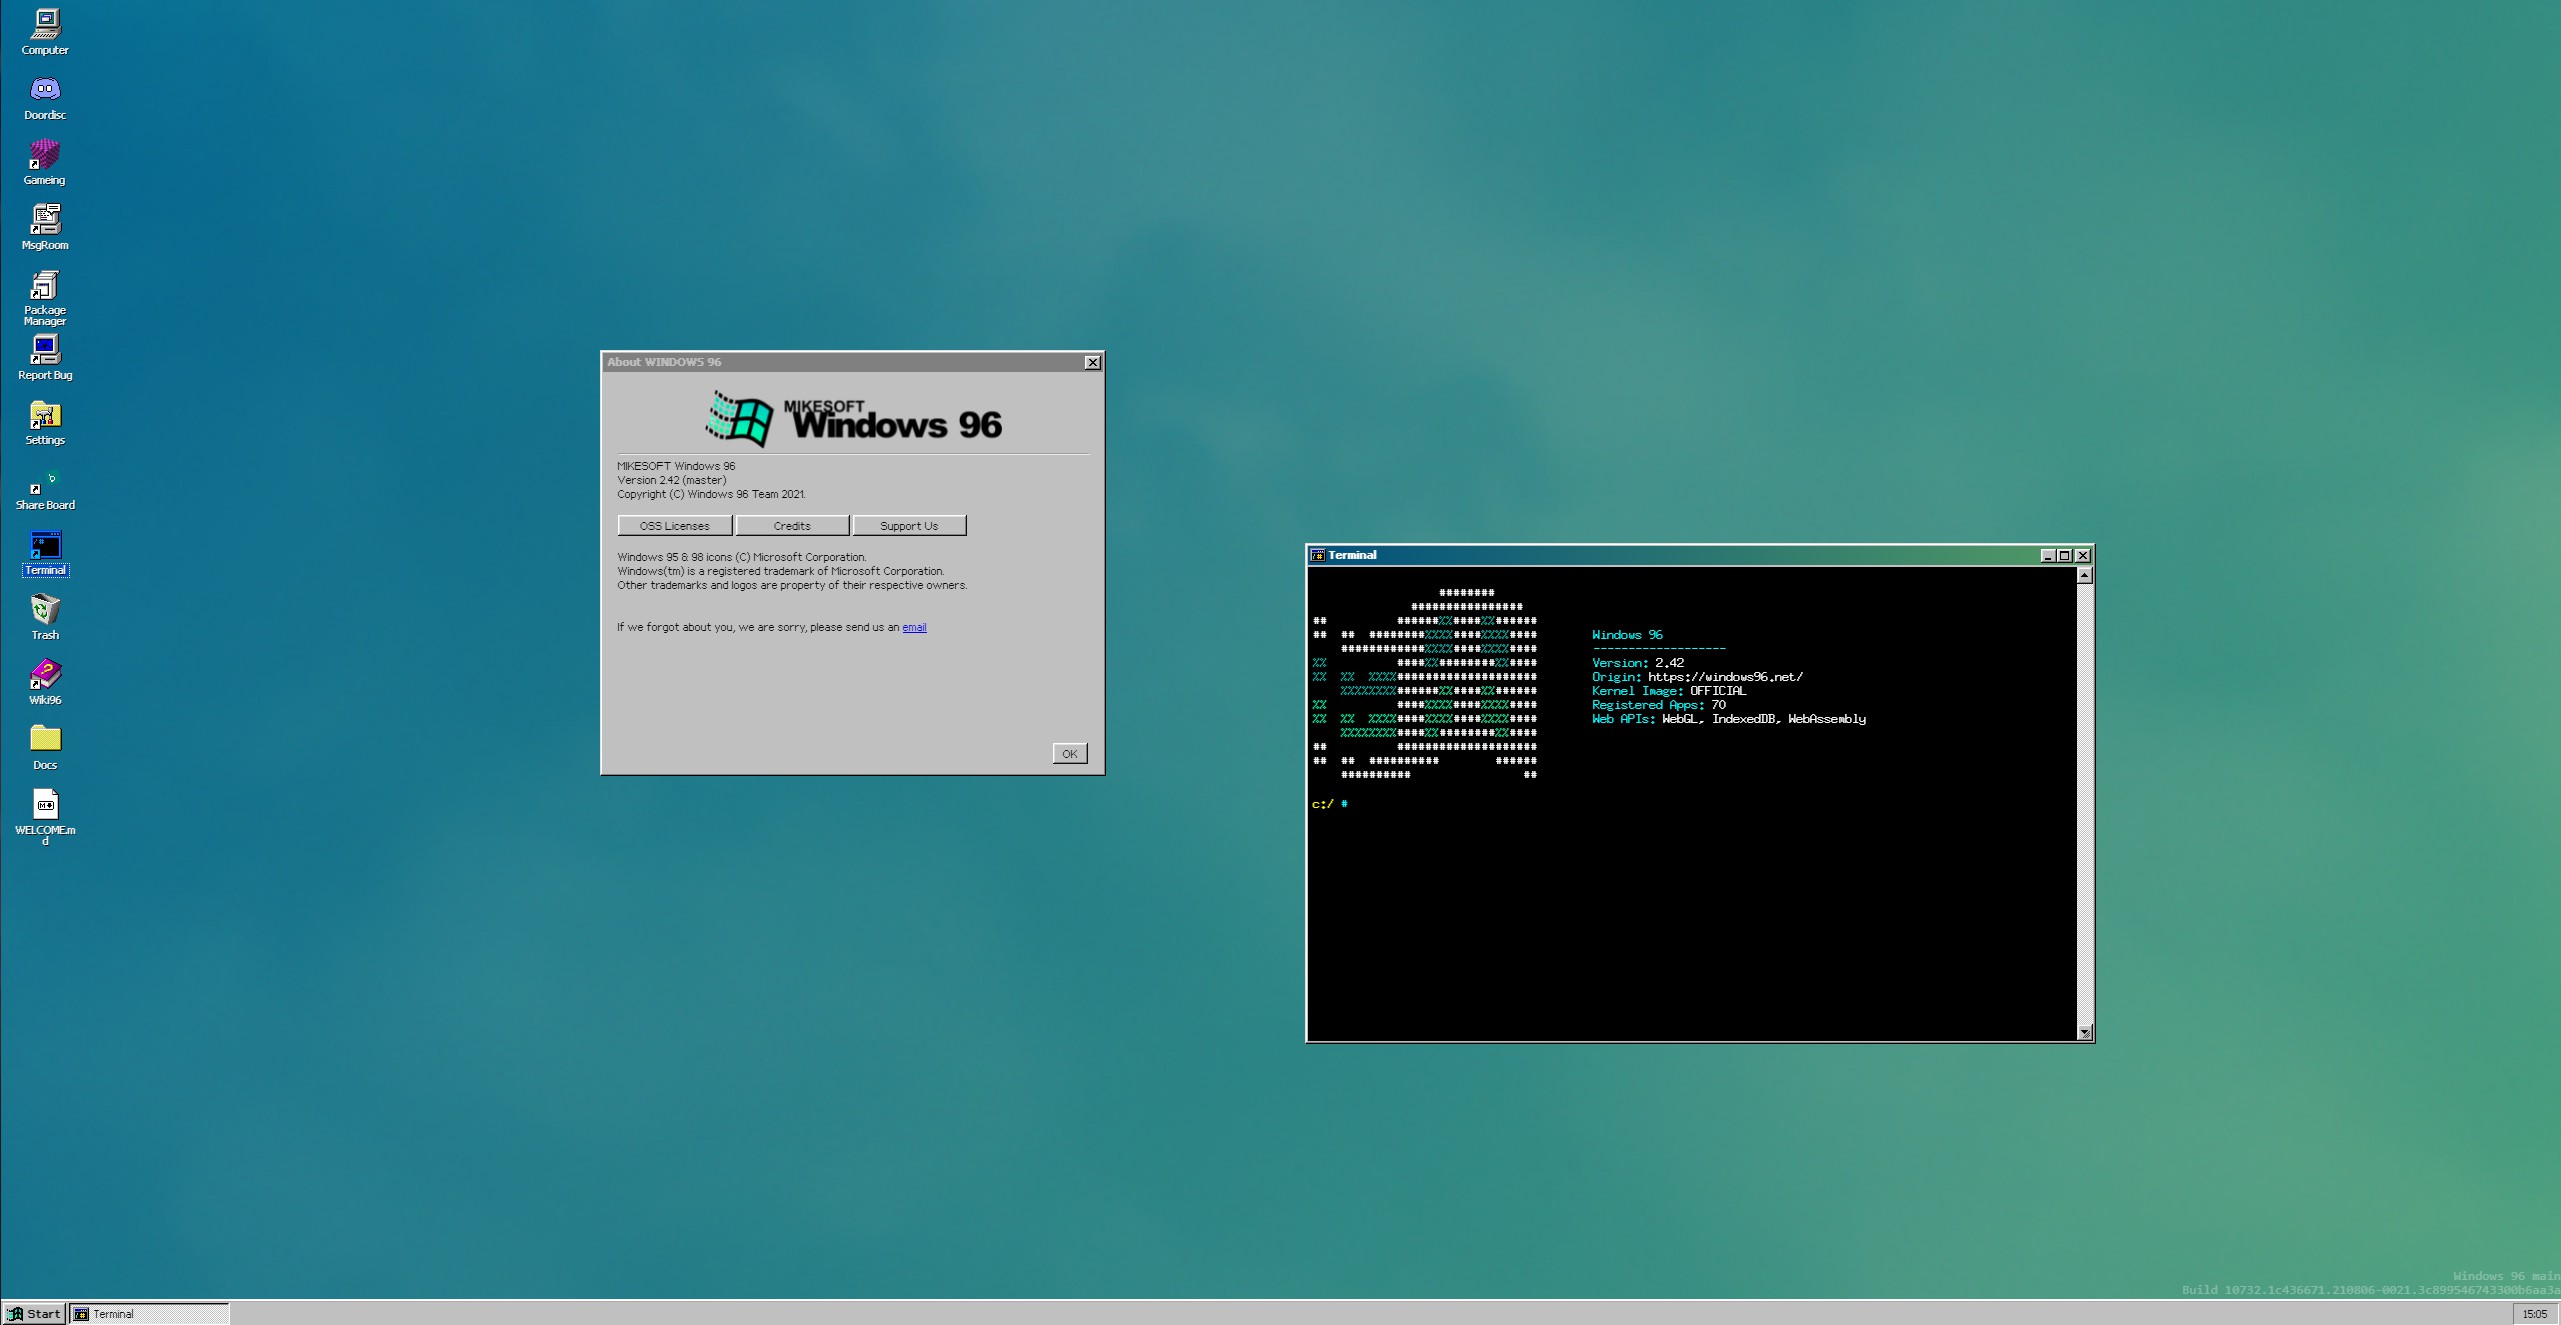Click the Terminal scrollbar up arrow
Image resolution: width=2561 pixels, height=1325 pixels.
(2085, 575)
